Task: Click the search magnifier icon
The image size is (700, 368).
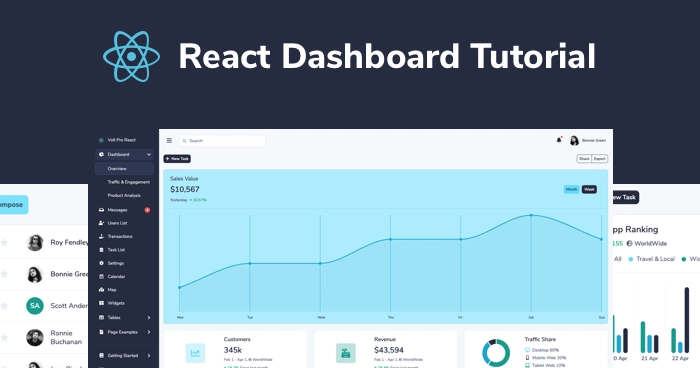Action: pos(184,141)
